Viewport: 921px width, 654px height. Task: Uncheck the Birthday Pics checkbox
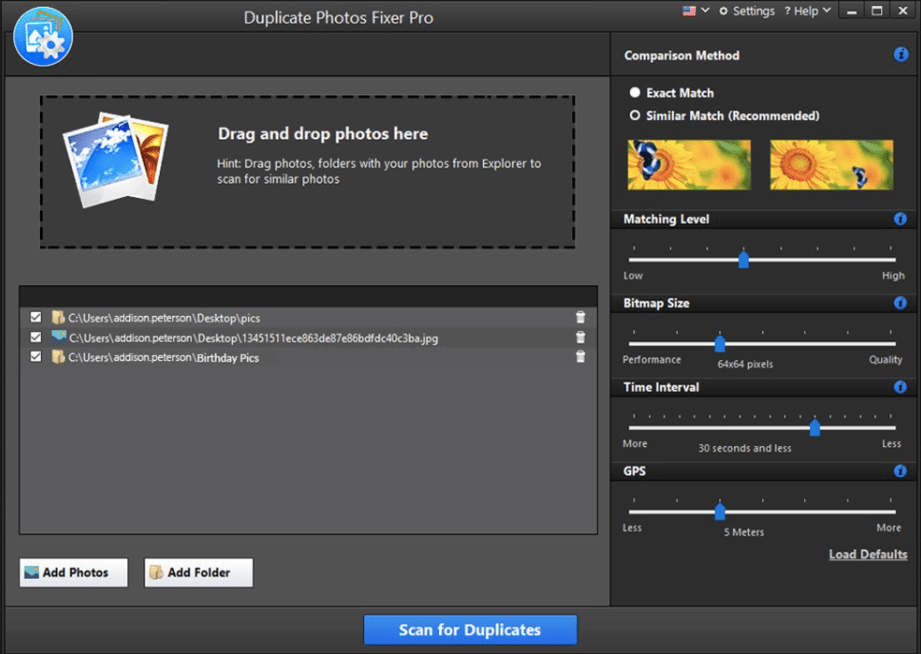pyautogui.click(x=36, y=357)
